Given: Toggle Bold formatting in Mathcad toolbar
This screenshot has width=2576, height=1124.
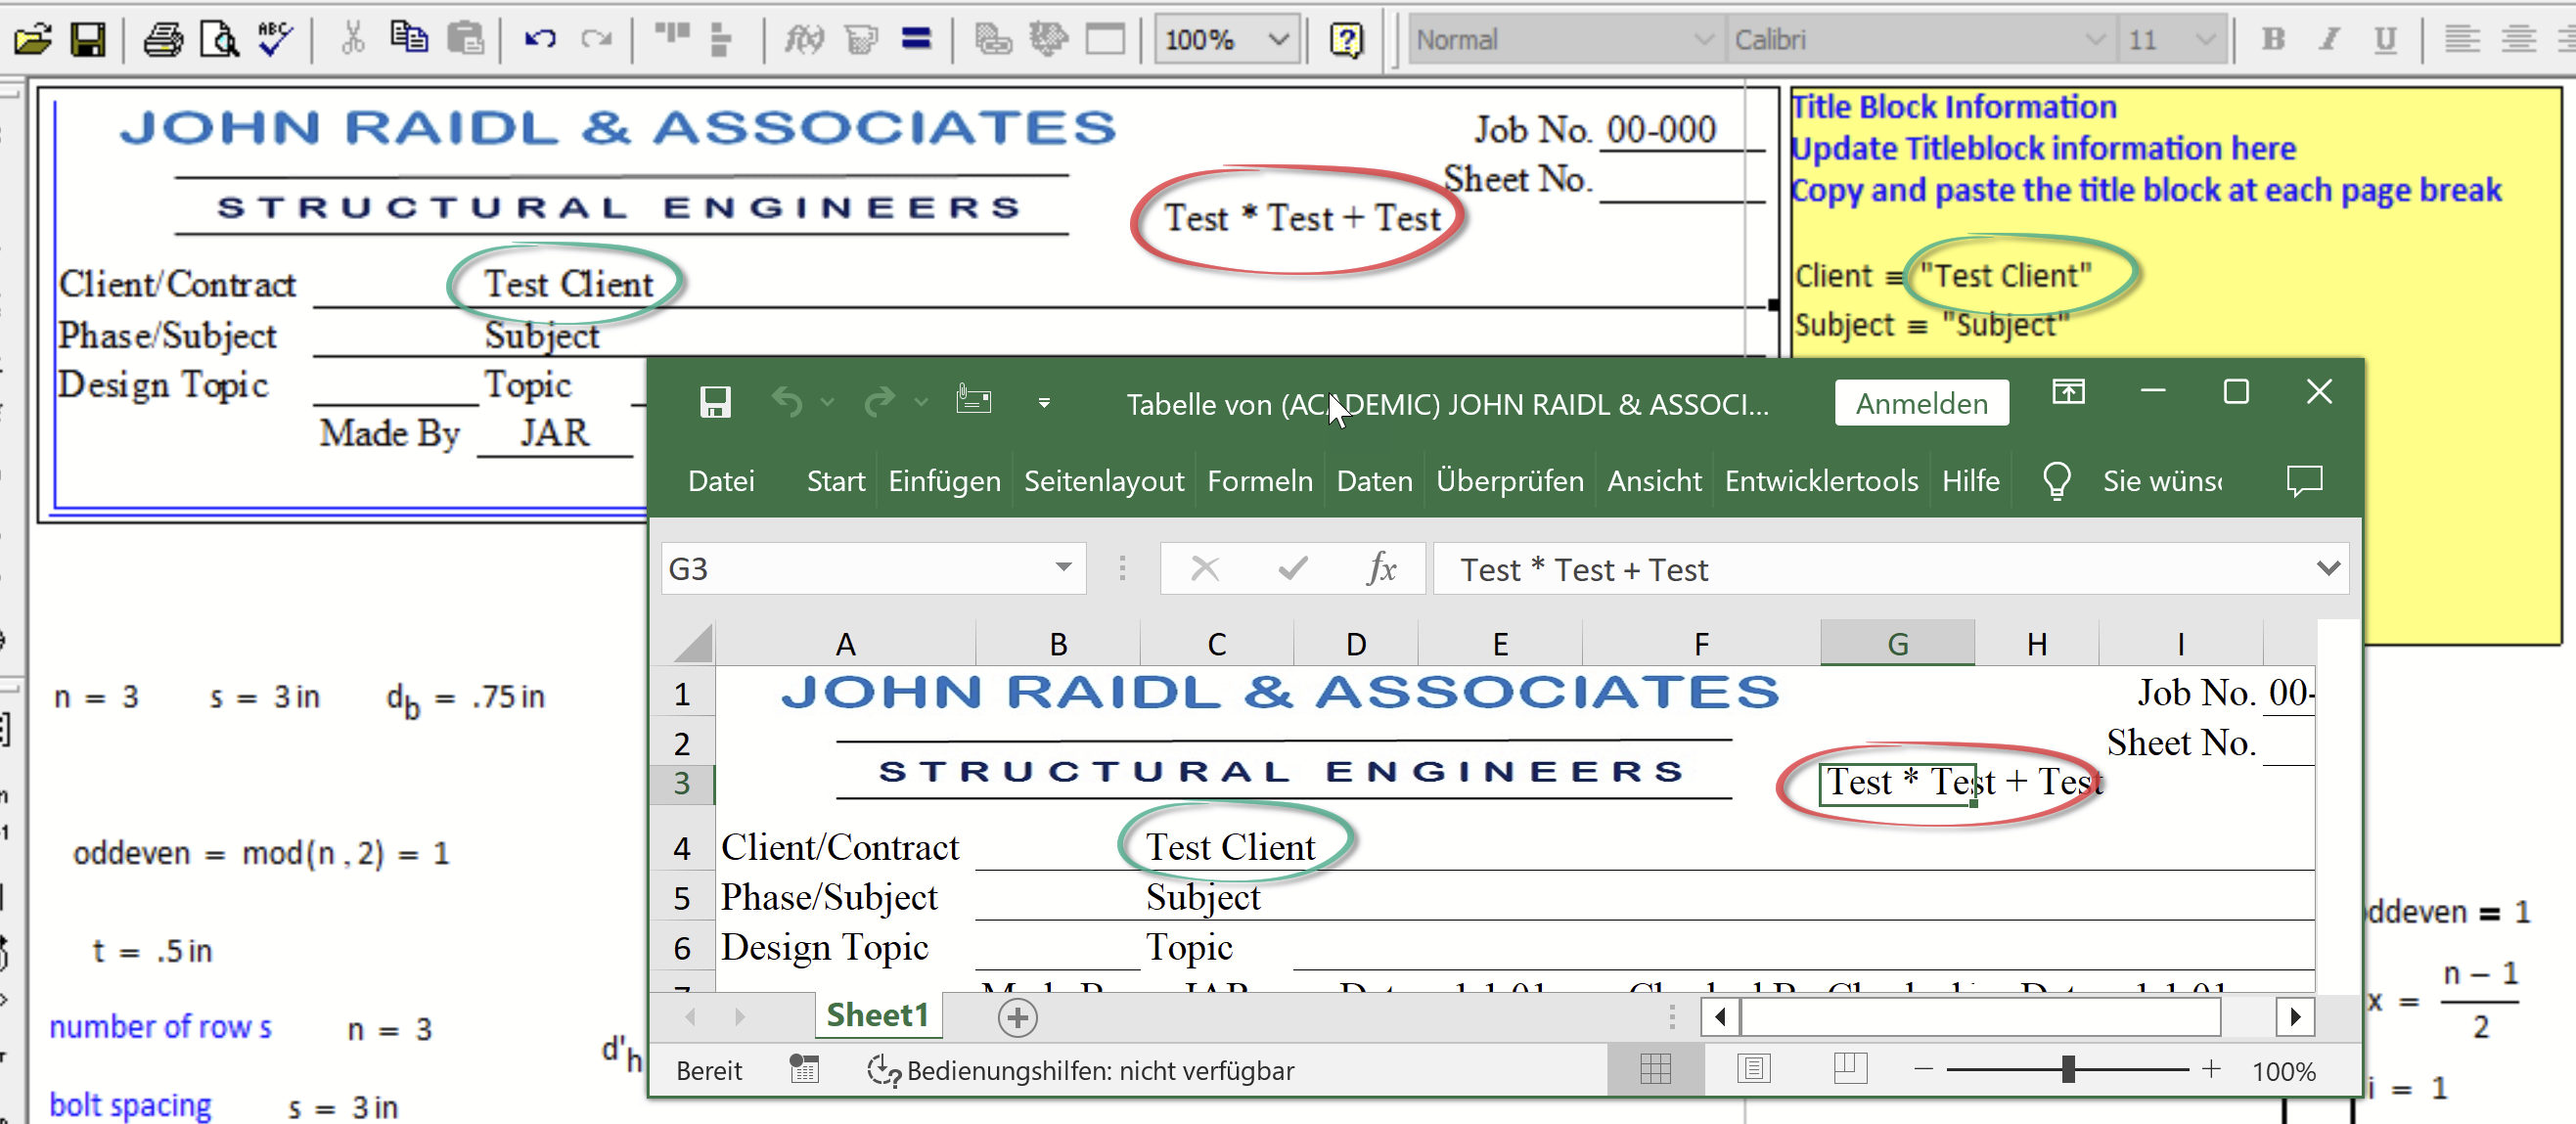Looking at the screenshot, I should [x=2273, y=39].
